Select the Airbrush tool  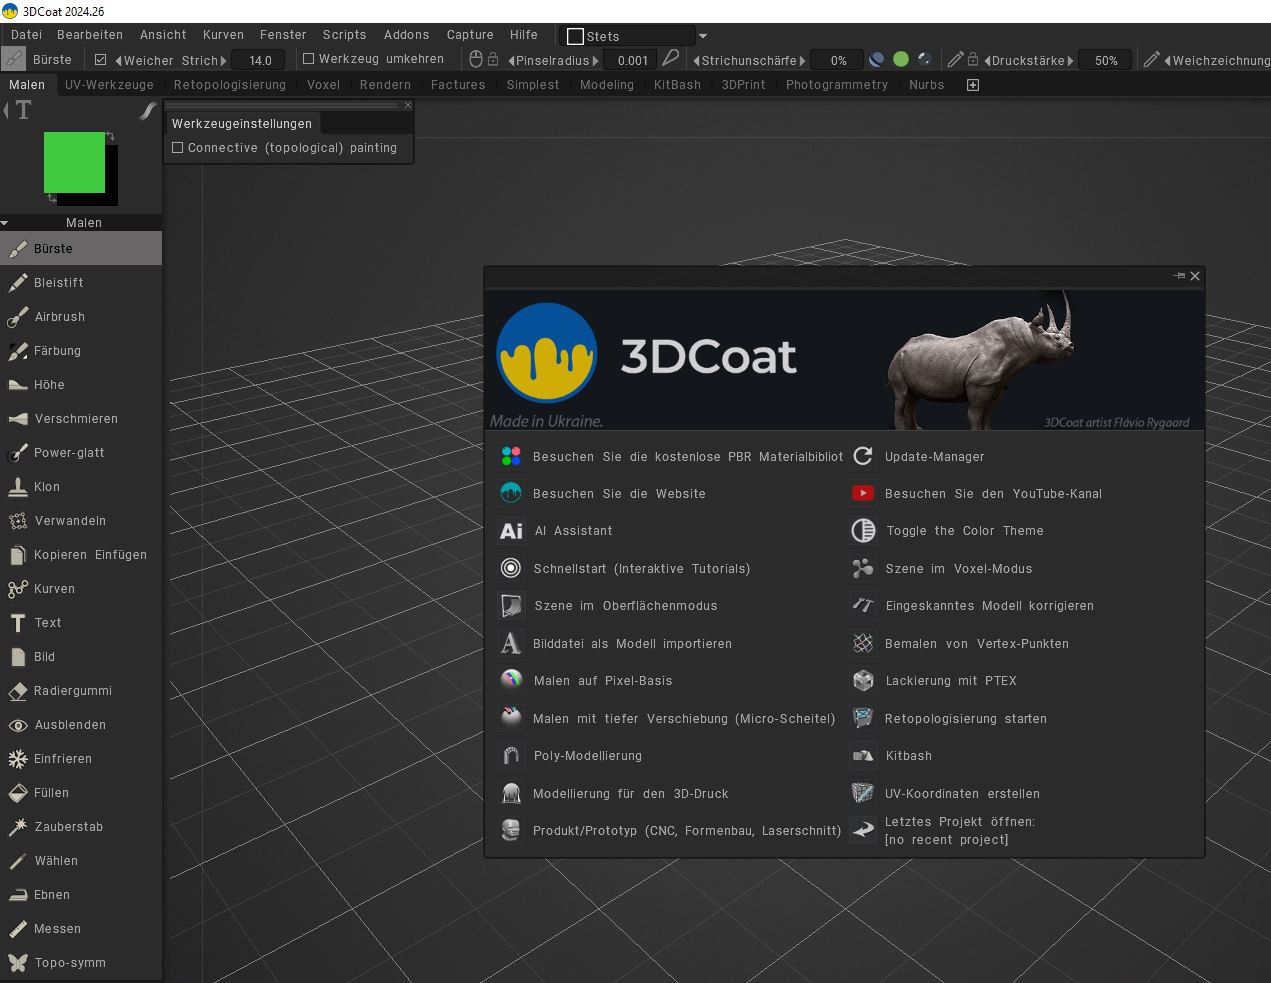click(80, 317)
